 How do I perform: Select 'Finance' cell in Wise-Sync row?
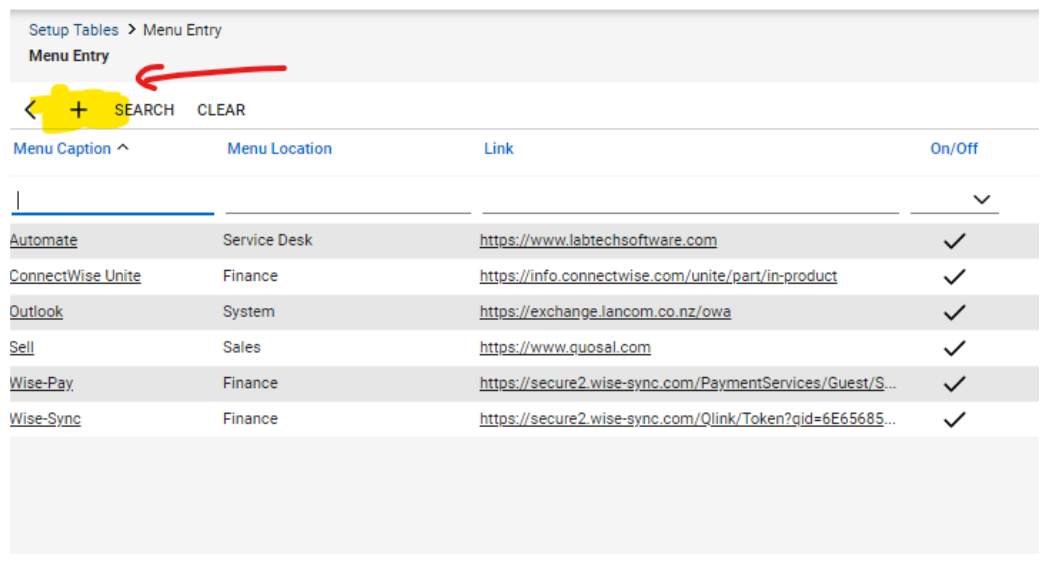(x=250, y=418)
